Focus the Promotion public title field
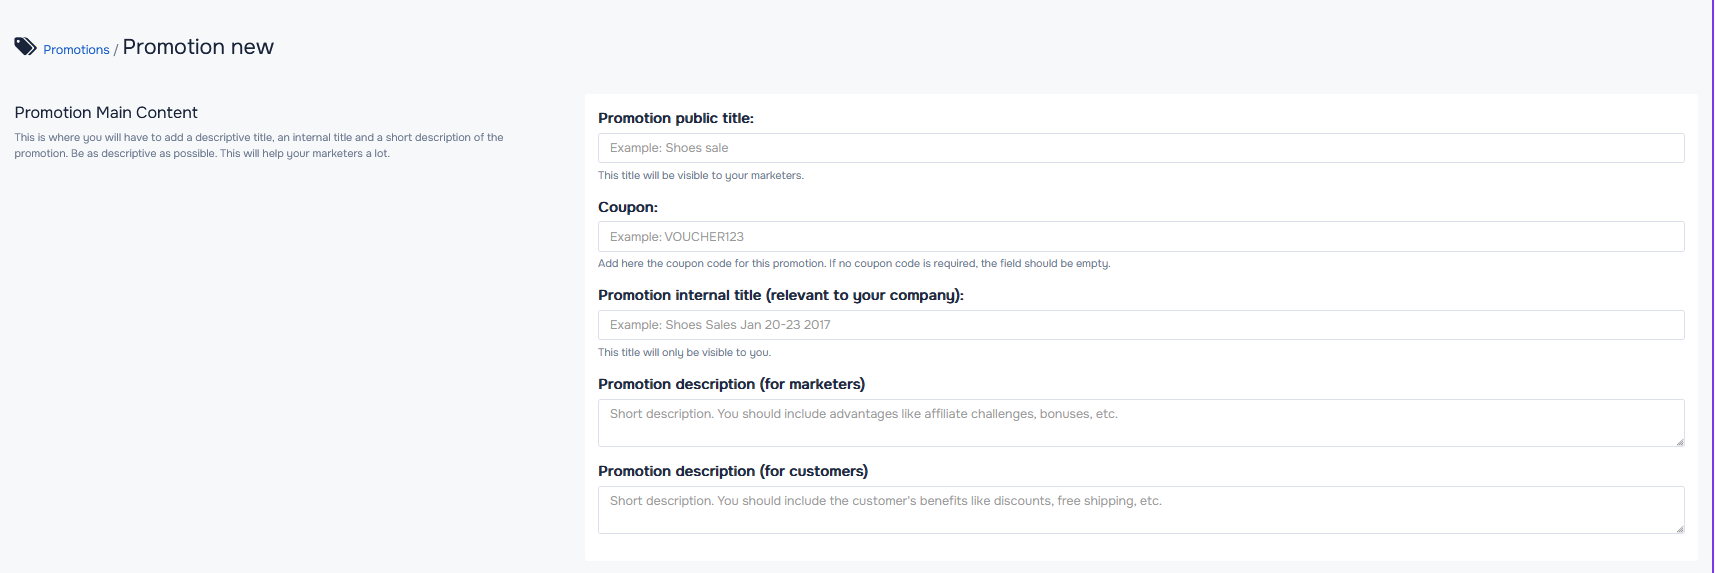The height and width of the screenshot is (573, 1715). (1141, 148)
